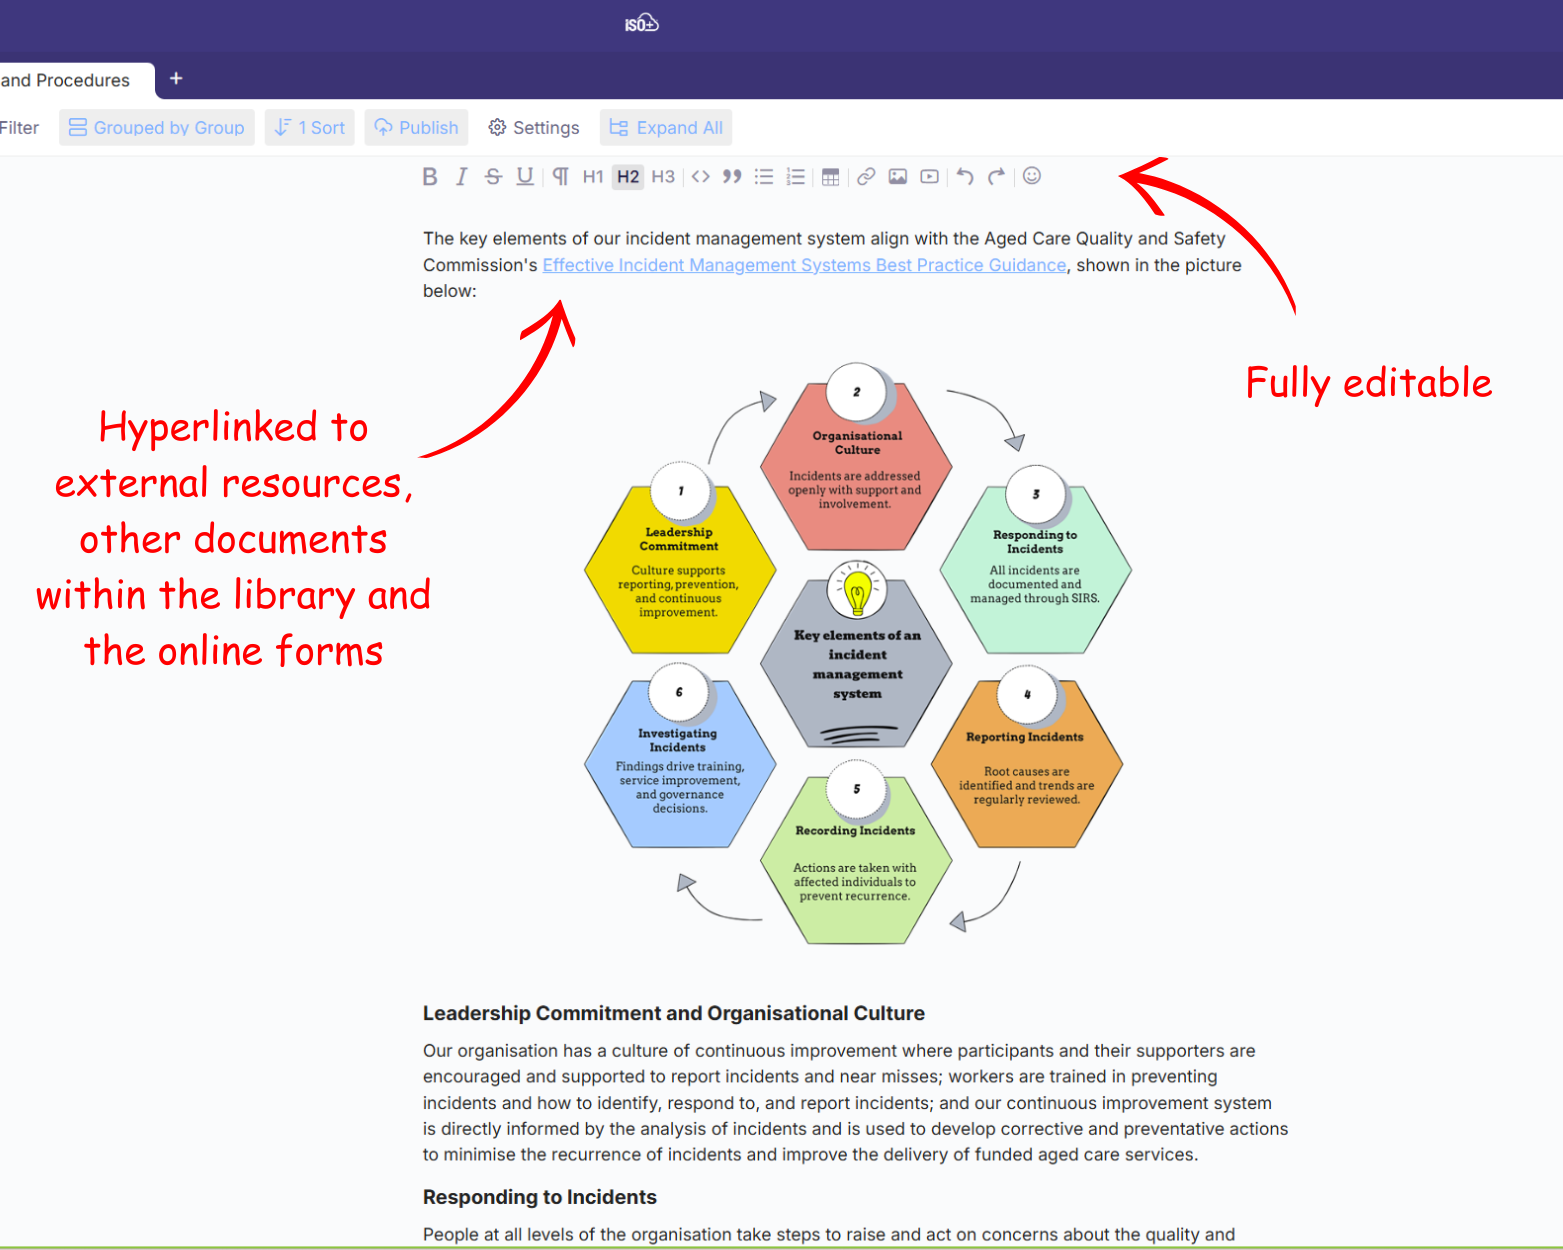The image size is (1563, 1250).
Task: Insert a hyperlink from toolbar
Action: tap(866, 177)
